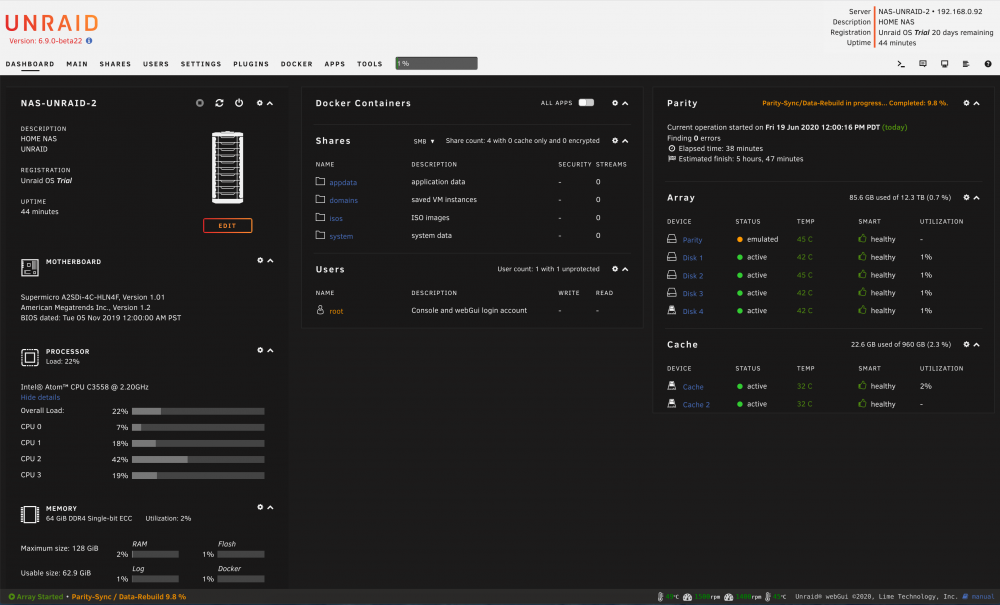Click the user icon beside root

[x=320, y=310]
